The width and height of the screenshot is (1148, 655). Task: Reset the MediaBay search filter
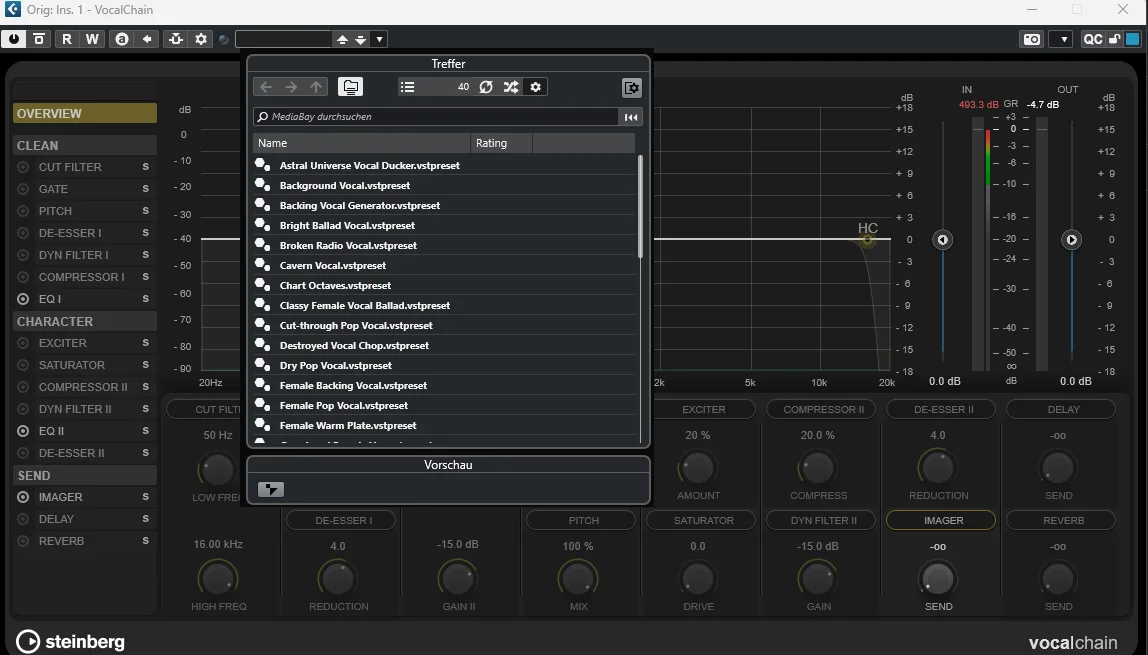(630, 117)
